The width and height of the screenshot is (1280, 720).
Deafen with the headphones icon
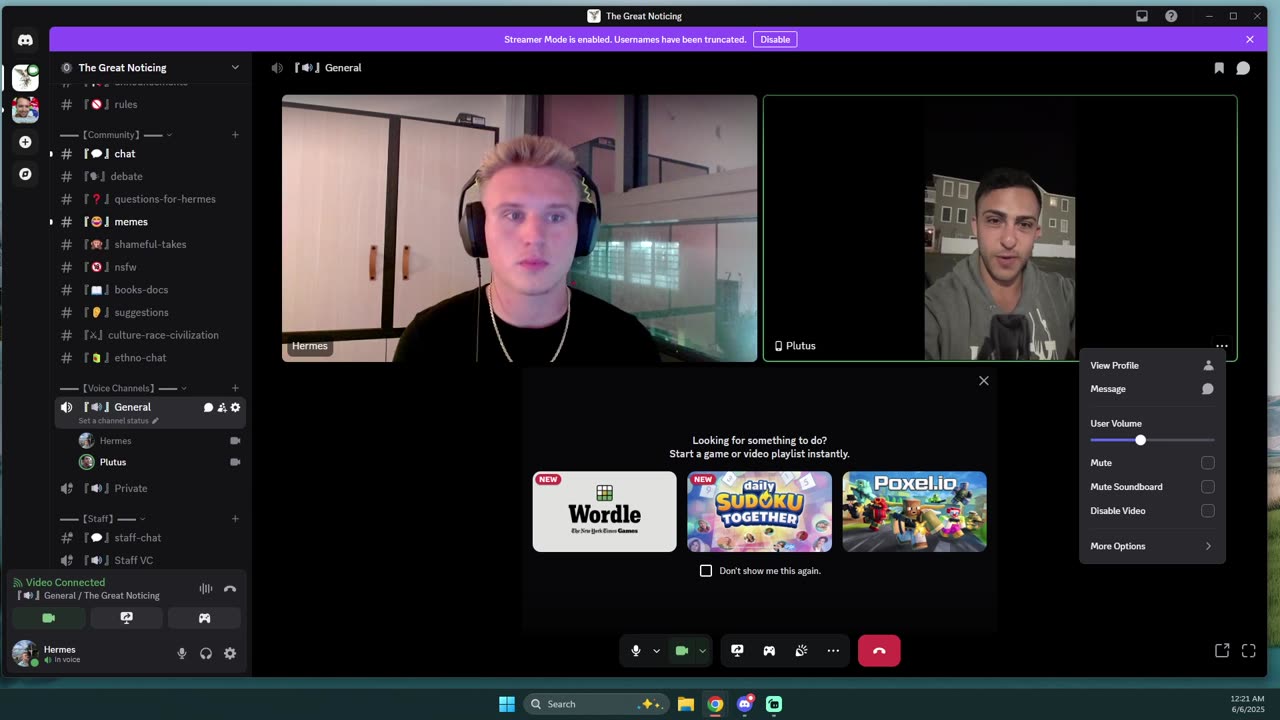206,653
